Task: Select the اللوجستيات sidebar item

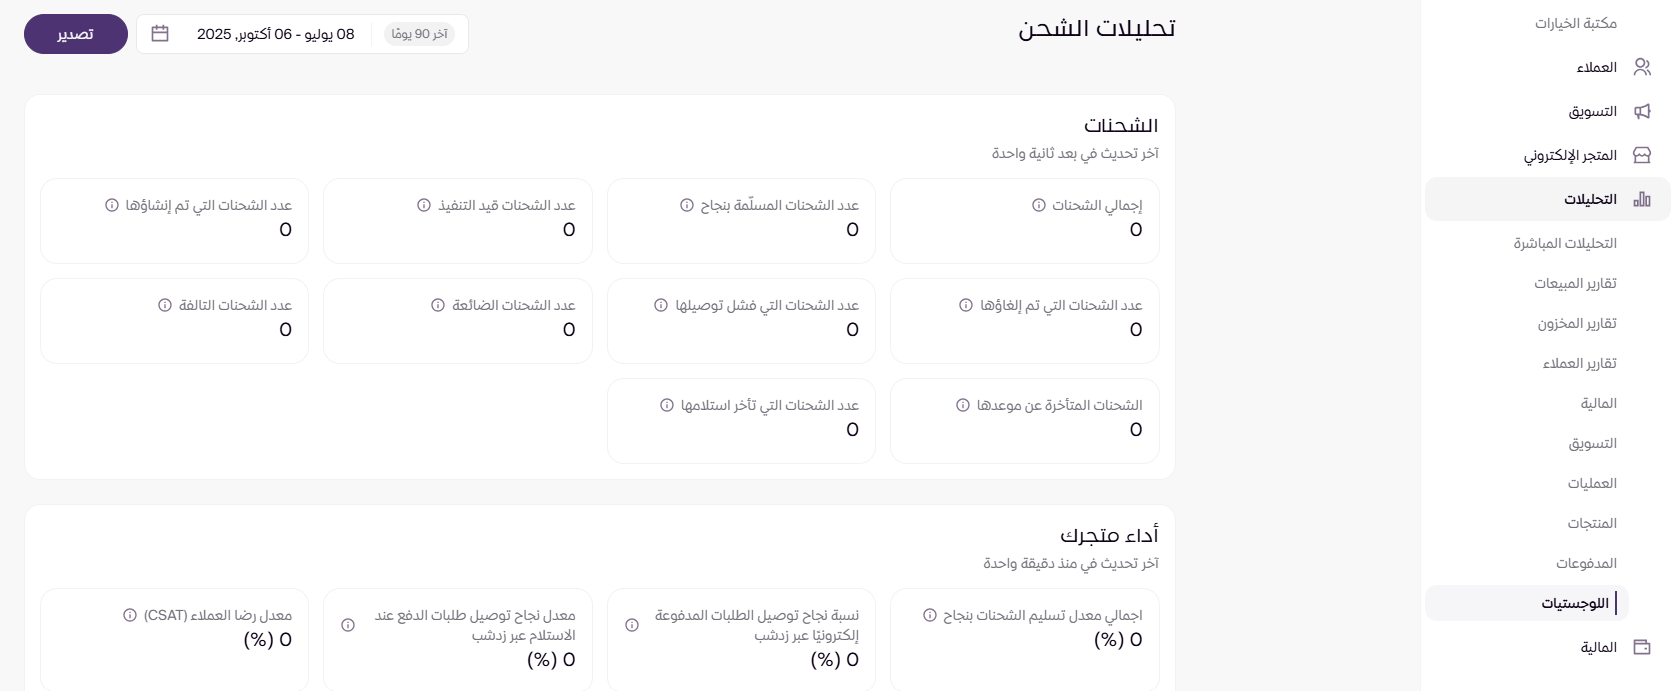Action: [1575, 603]
